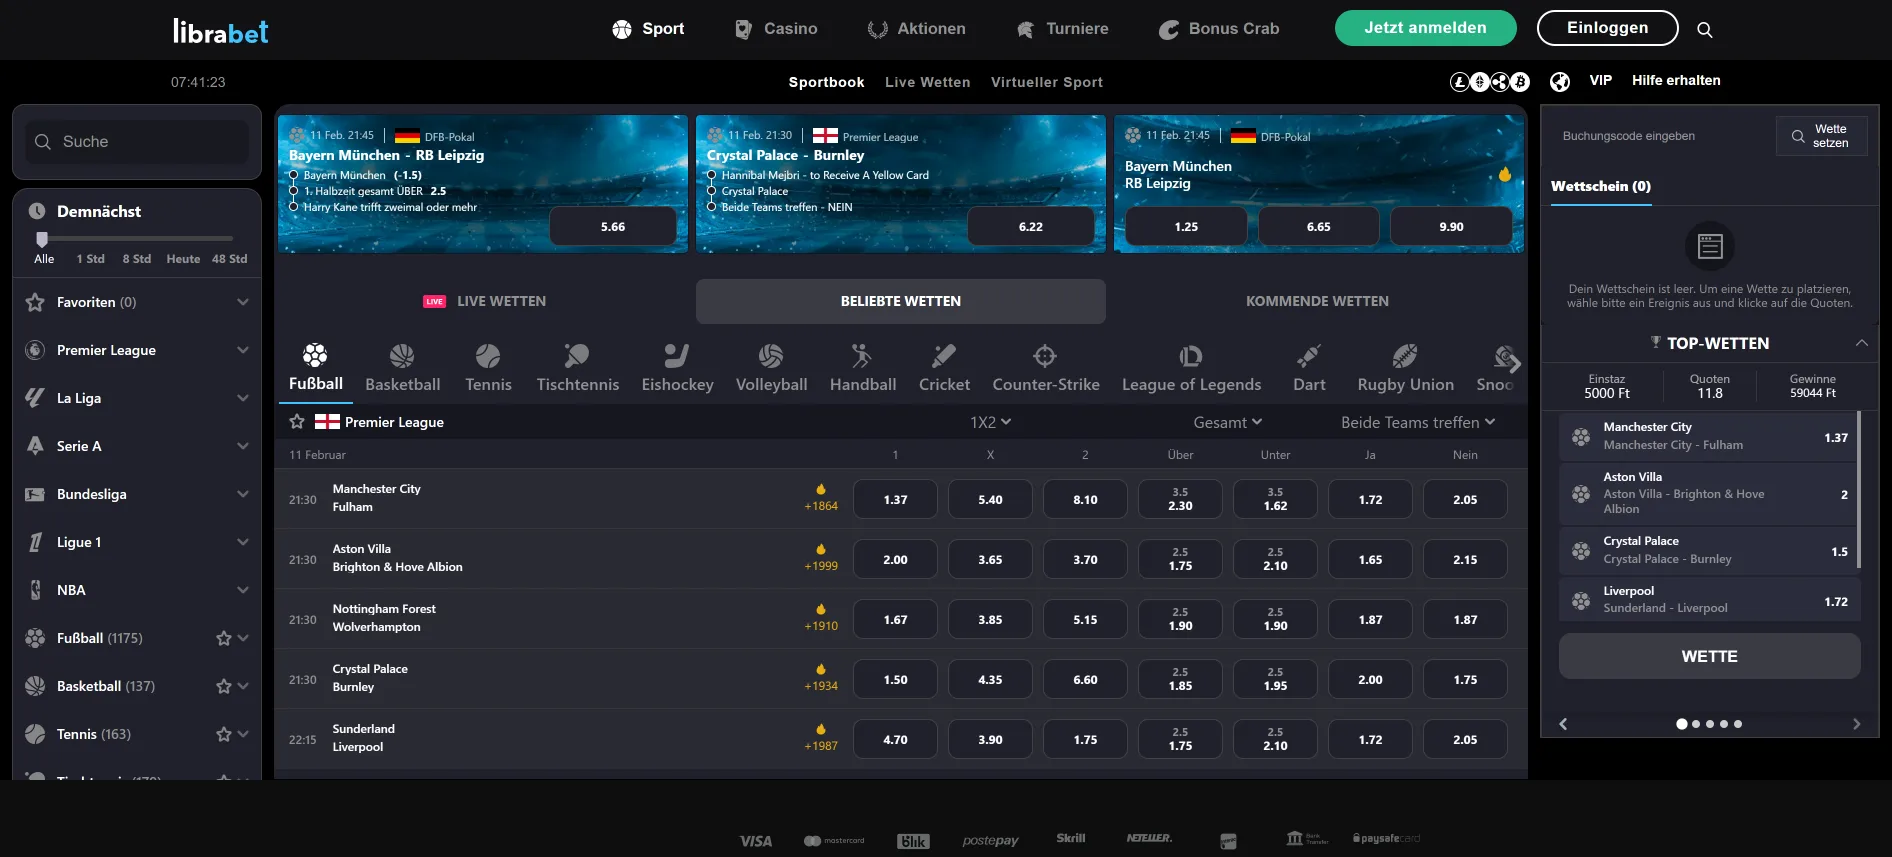Screen dimensions: 1892x857
Task: Click the WETTE button
Action: click(1709, 656)
